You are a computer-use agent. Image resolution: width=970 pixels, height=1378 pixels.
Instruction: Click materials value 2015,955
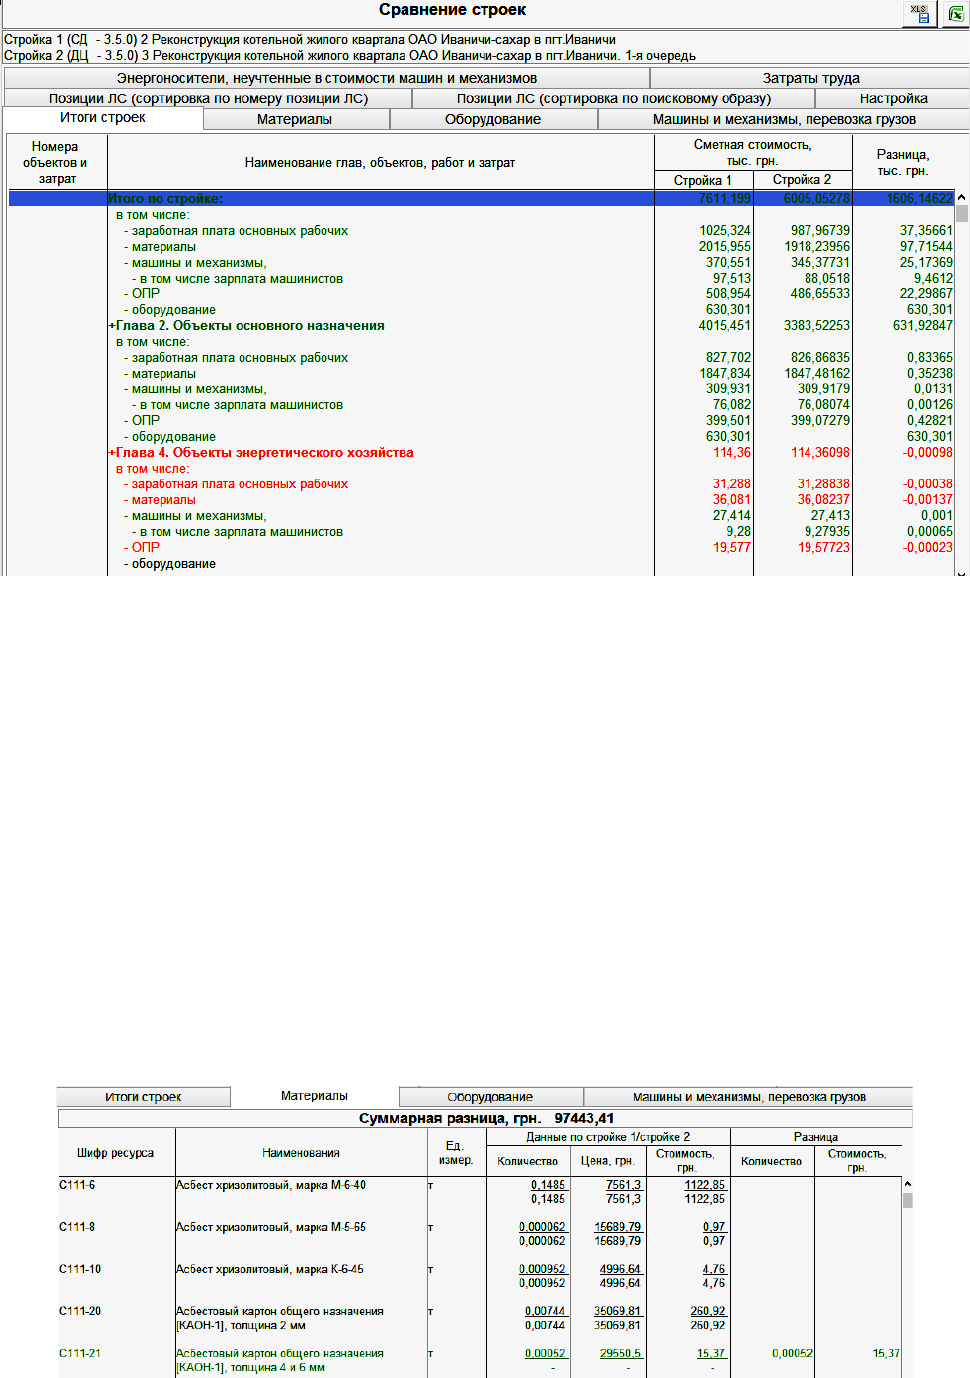click(x=725, y=247)
